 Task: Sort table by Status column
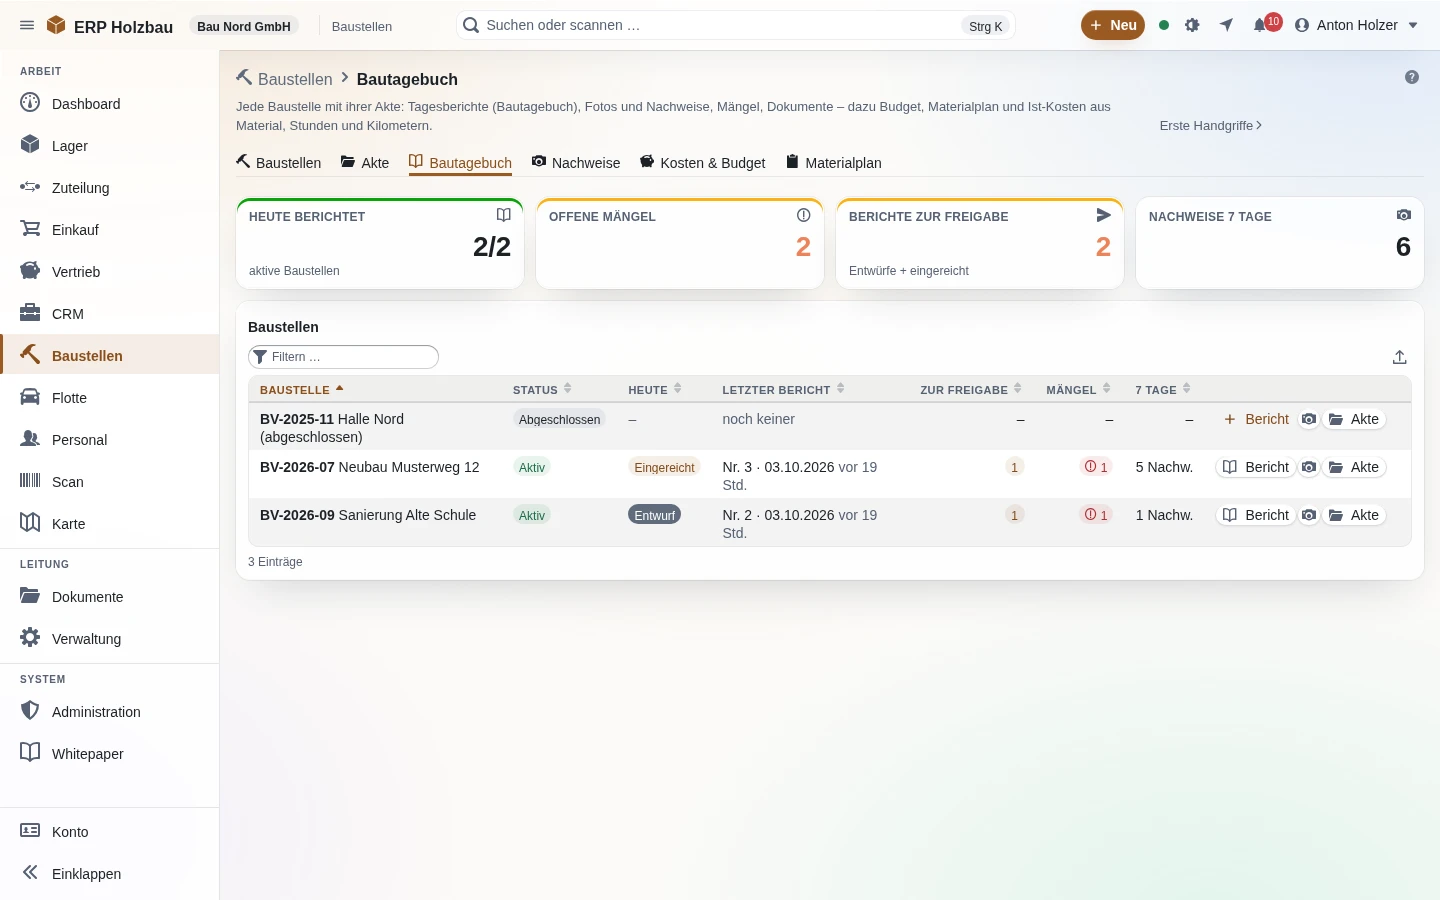542,390
